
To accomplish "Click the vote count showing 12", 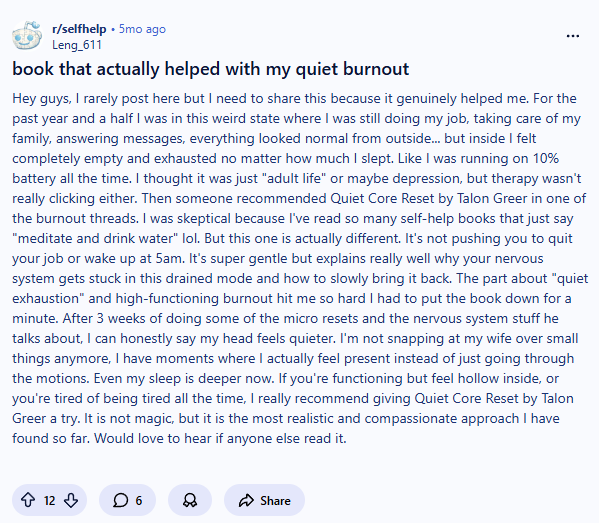I will 49,500.
